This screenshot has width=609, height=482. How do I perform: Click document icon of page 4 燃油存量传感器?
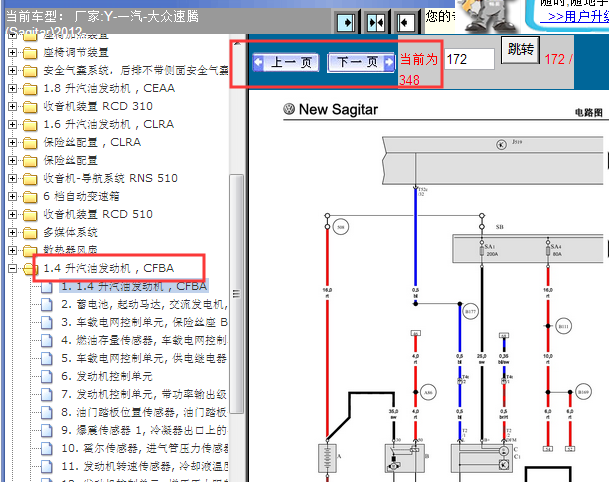(47, 340)
